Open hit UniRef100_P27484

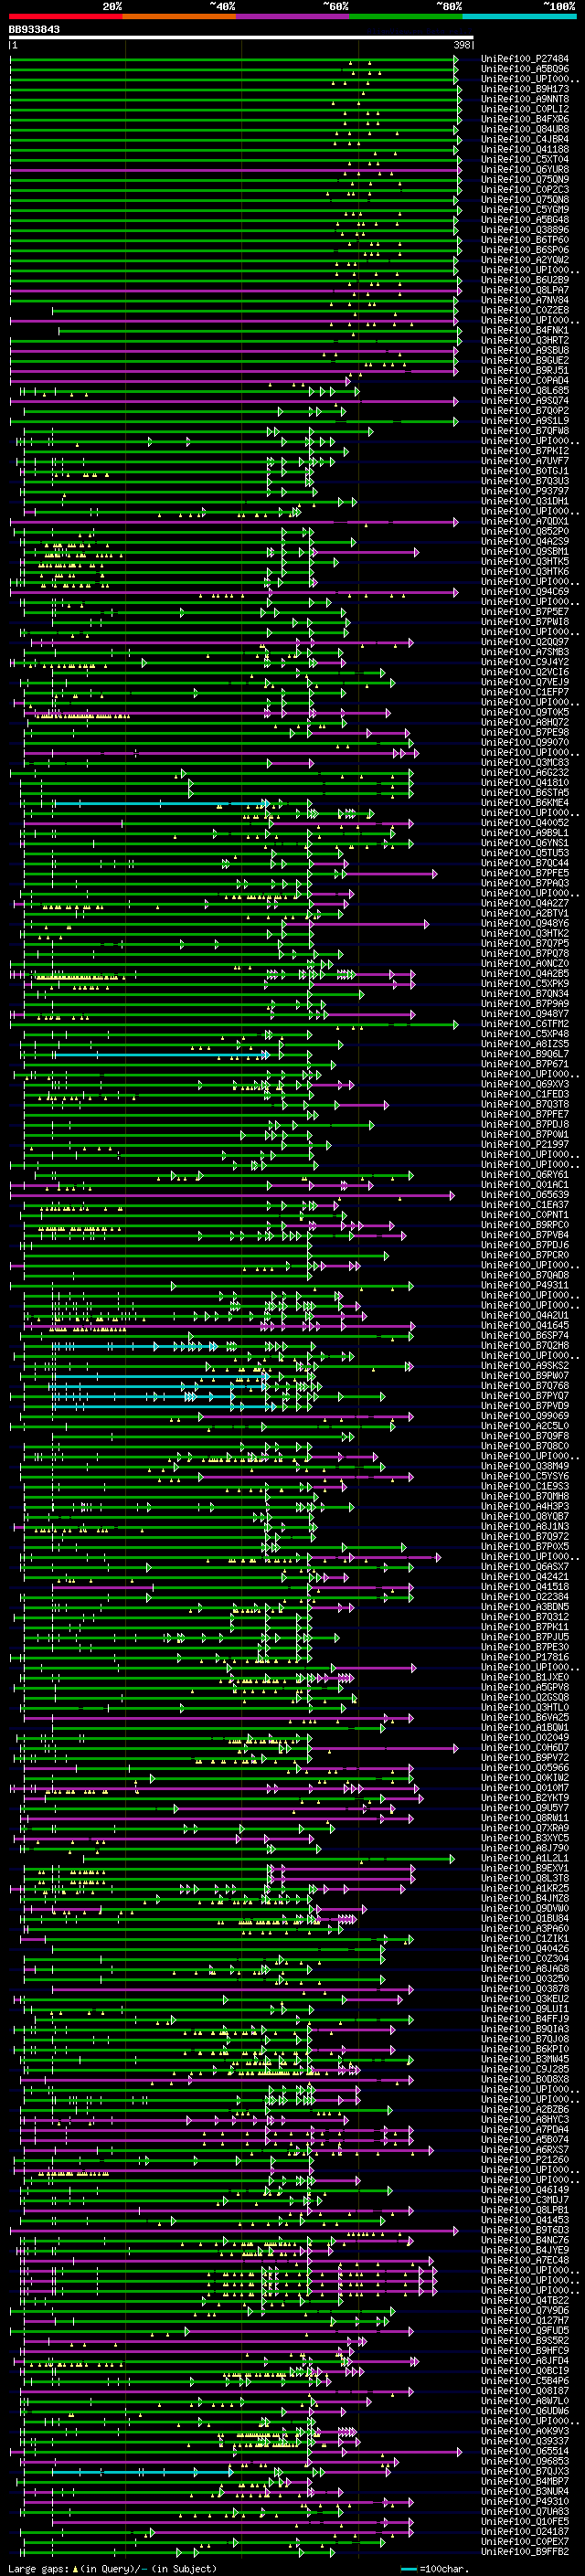pos(524,59)
